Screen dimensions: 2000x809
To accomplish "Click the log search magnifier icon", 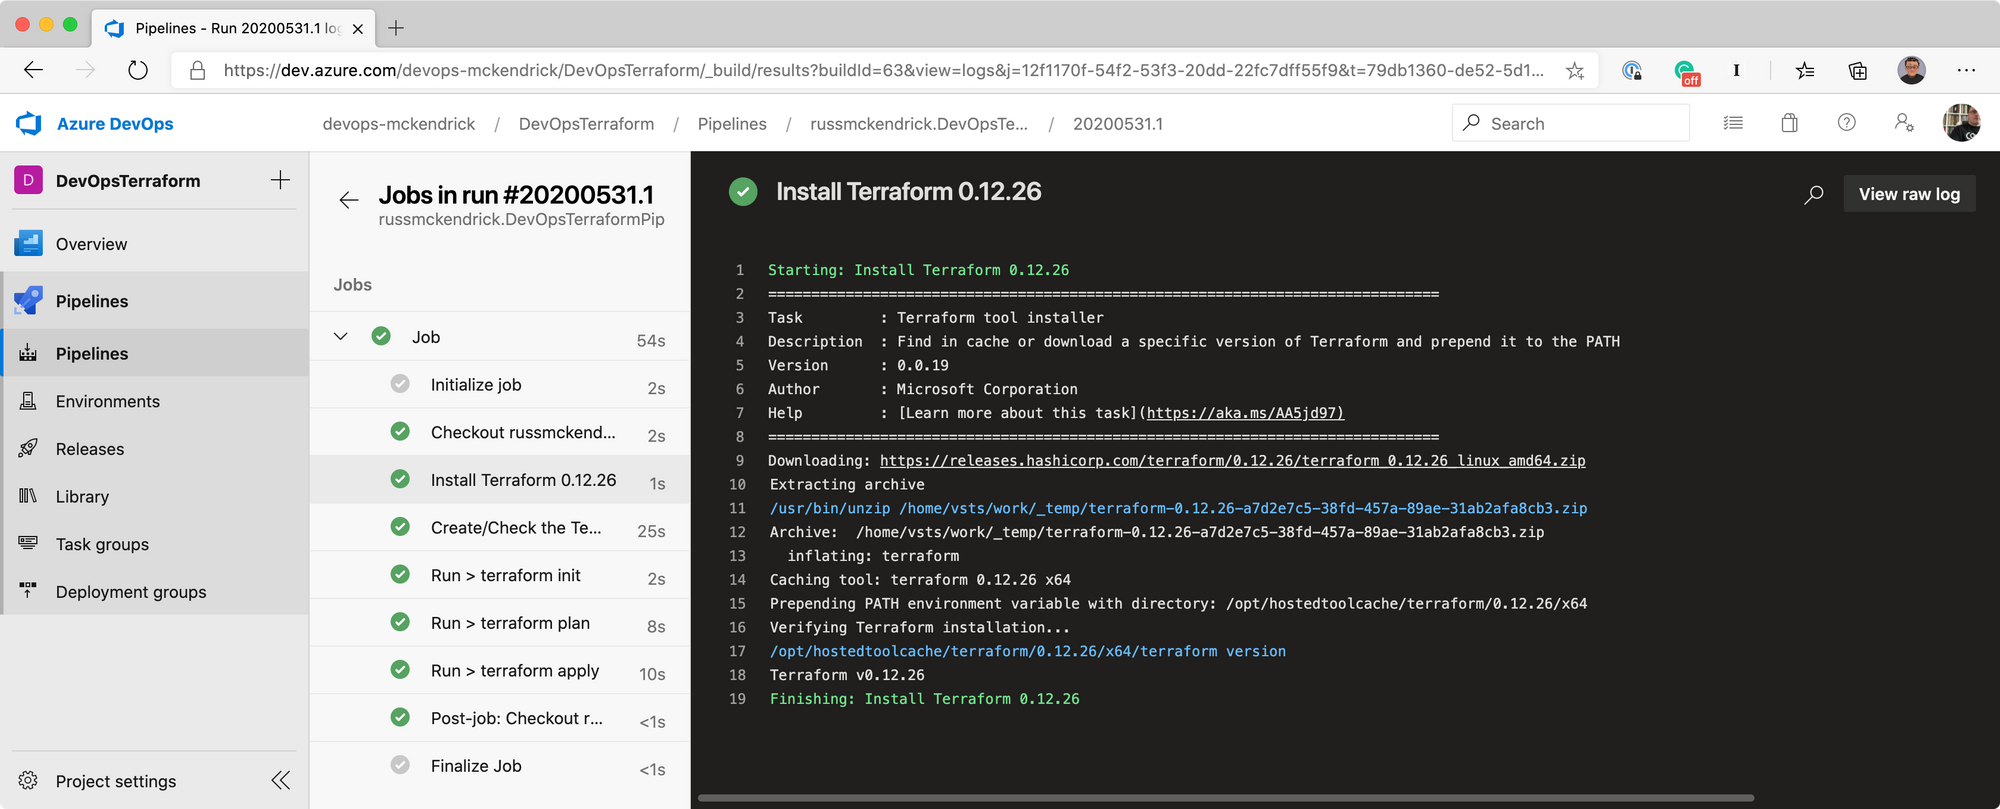I will pos(1813,195).
